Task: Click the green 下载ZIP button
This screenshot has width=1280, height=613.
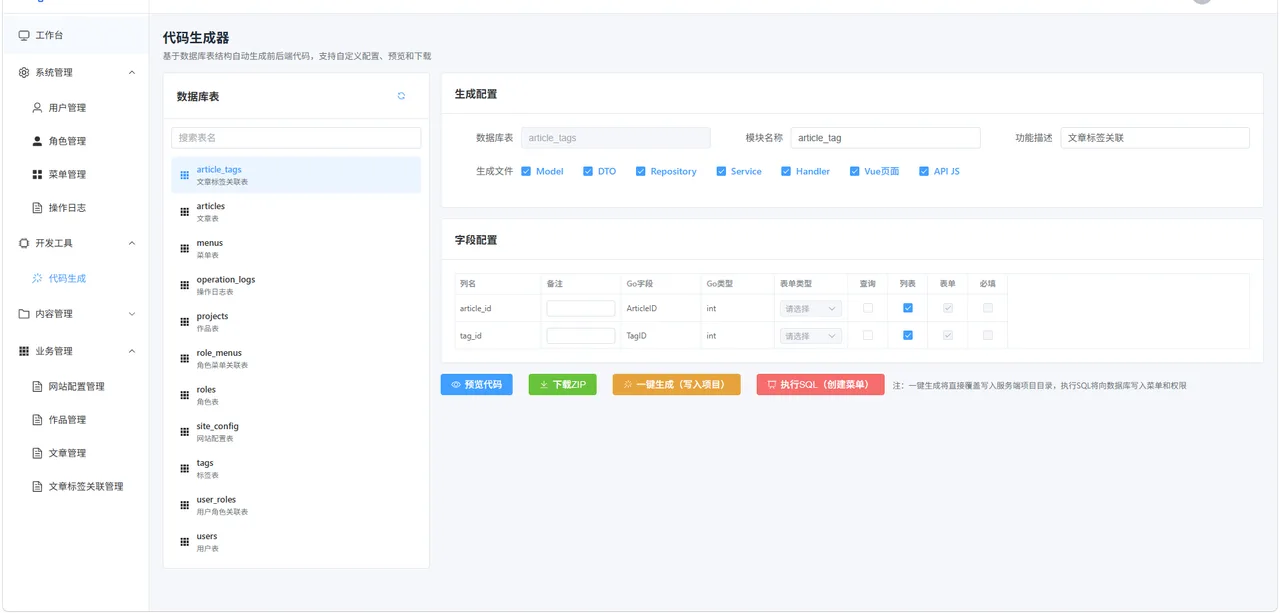Action: [x=563, y=384]
